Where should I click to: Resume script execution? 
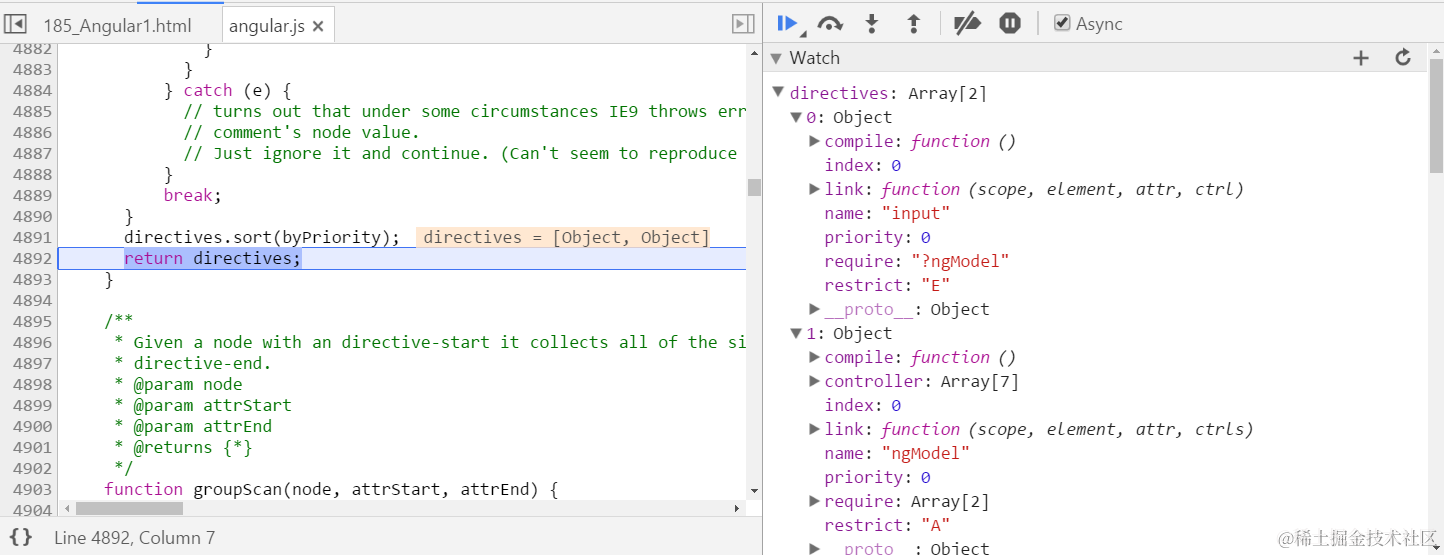(788, 24)
